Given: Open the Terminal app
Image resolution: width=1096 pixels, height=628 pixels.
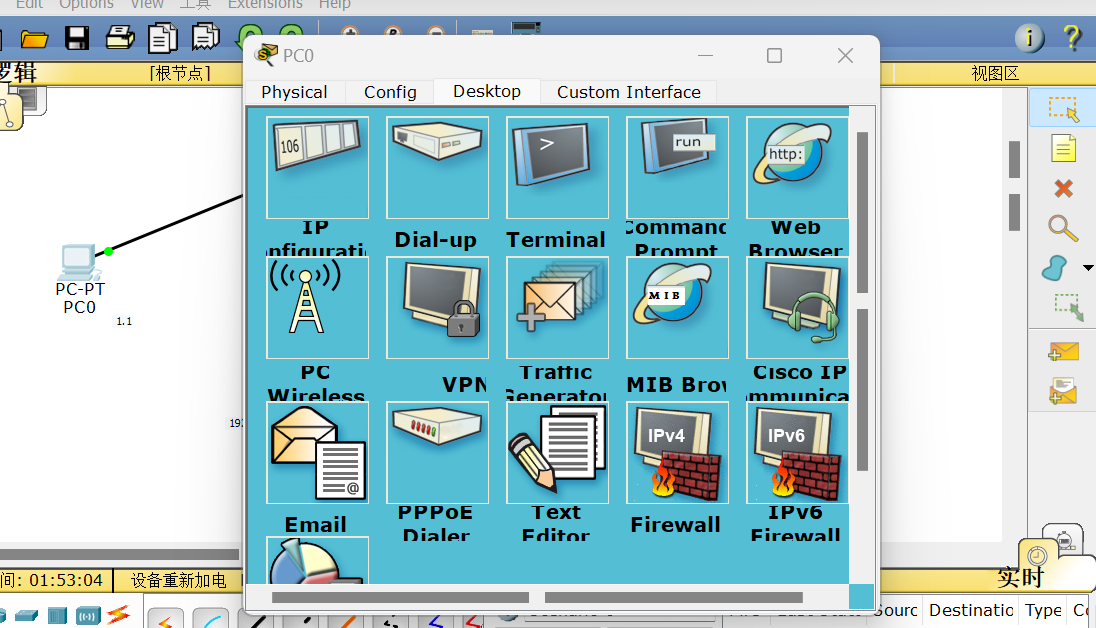Looking at the screenshot, I should pos(557,168).
